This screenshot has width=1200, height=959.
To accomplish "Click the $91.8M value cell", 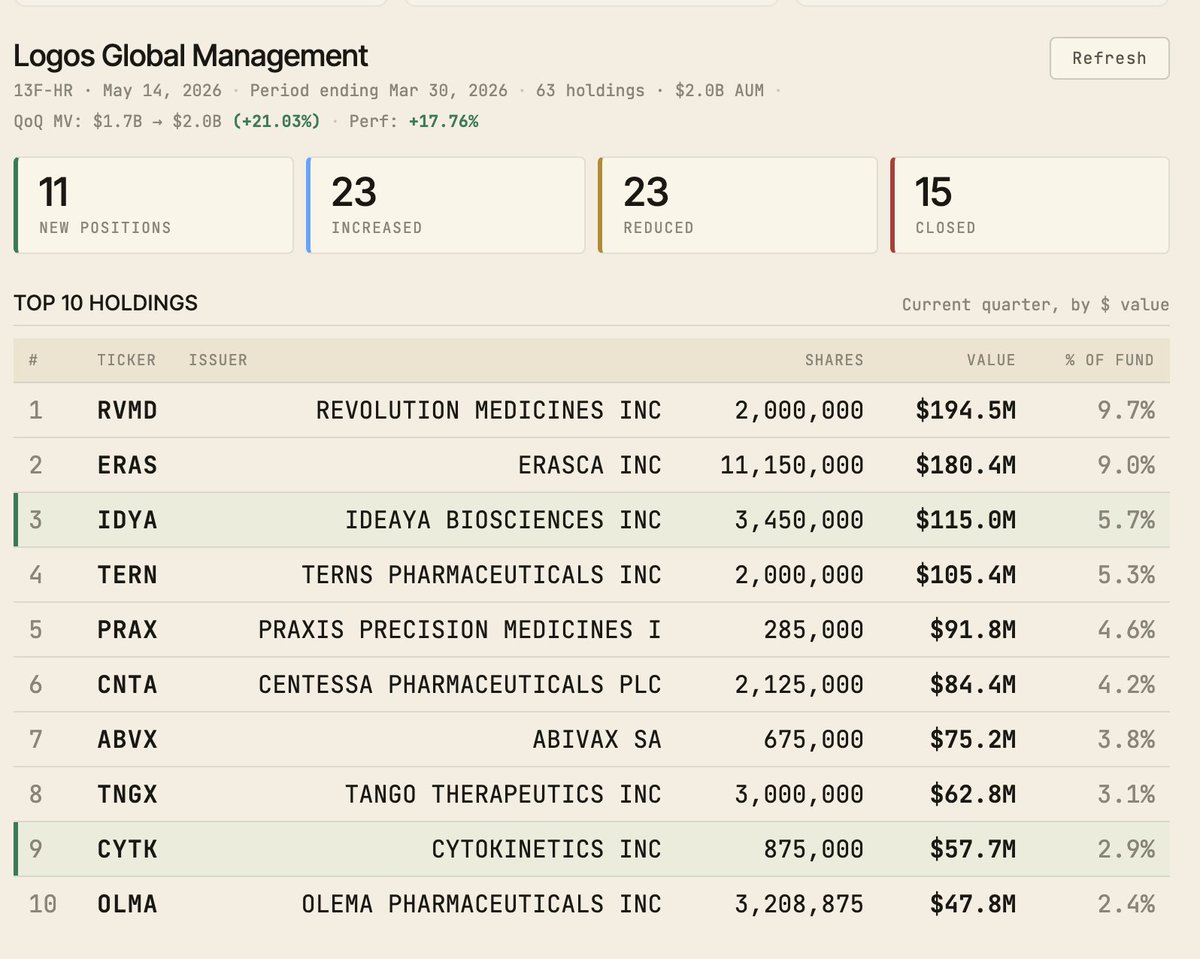I will pyautogui.click(x=973, y=630).
